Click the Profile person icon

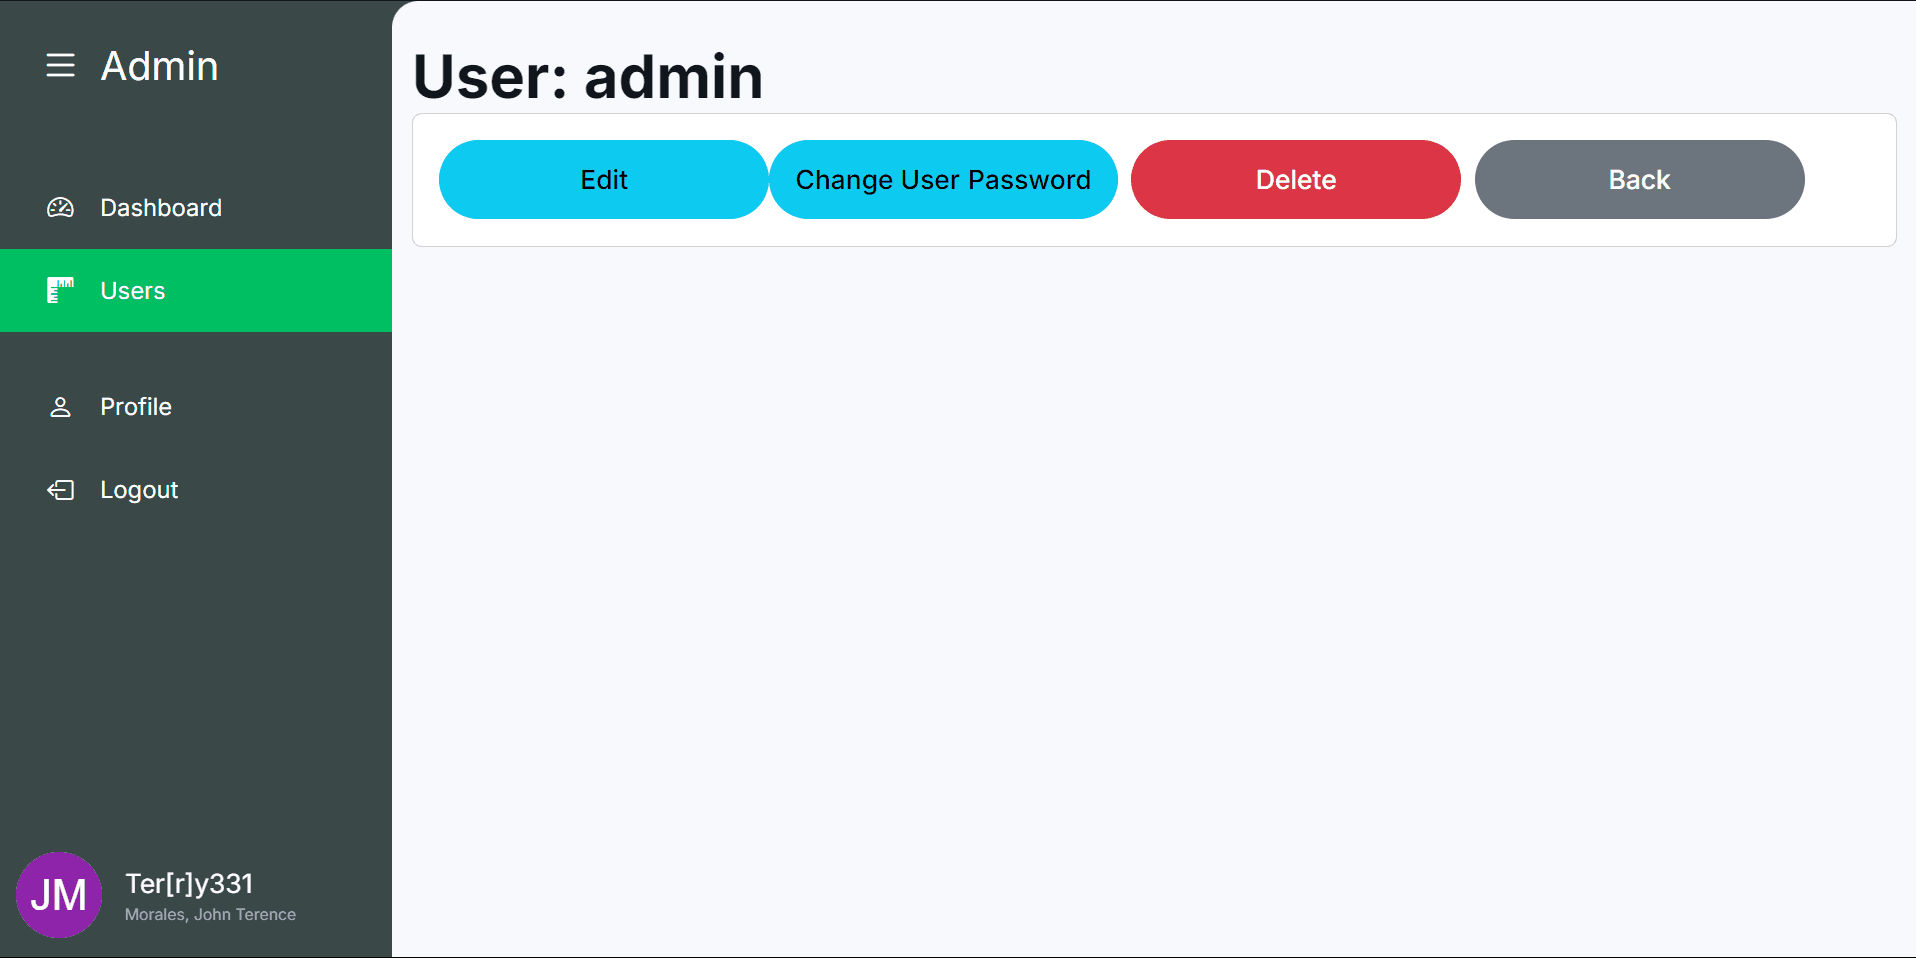(x=60, y=407)
